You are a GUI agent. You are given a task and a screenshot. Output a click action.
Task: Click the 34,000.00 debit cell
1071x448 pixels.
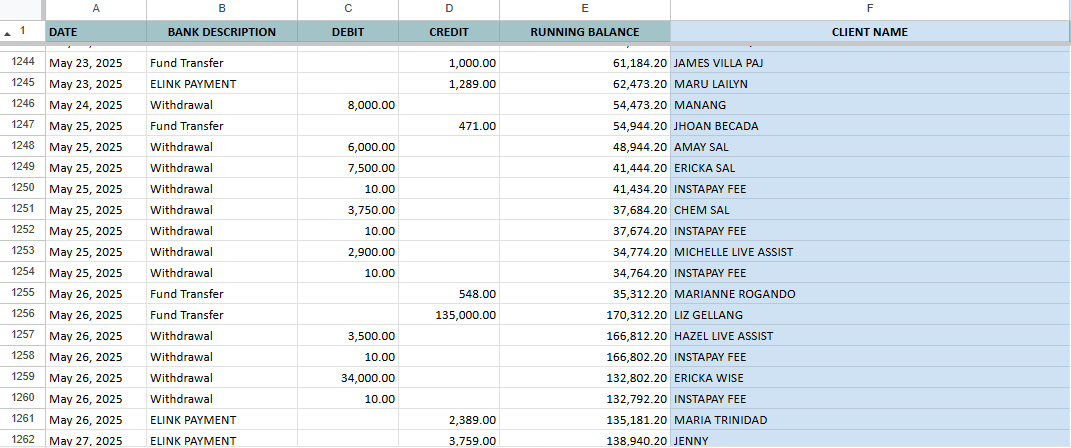pos(348,378)
